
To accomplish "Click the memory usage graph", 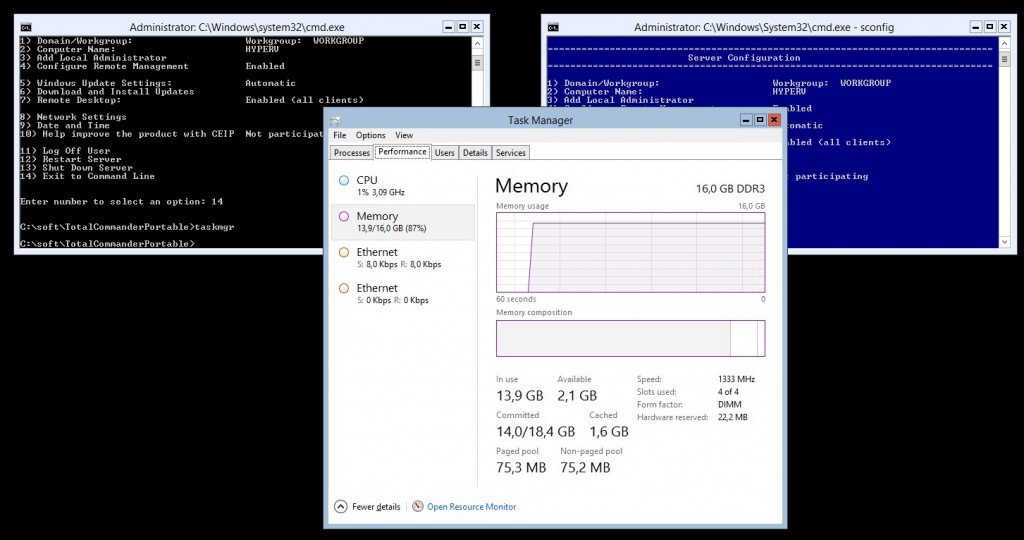I will tap(630, 252).
